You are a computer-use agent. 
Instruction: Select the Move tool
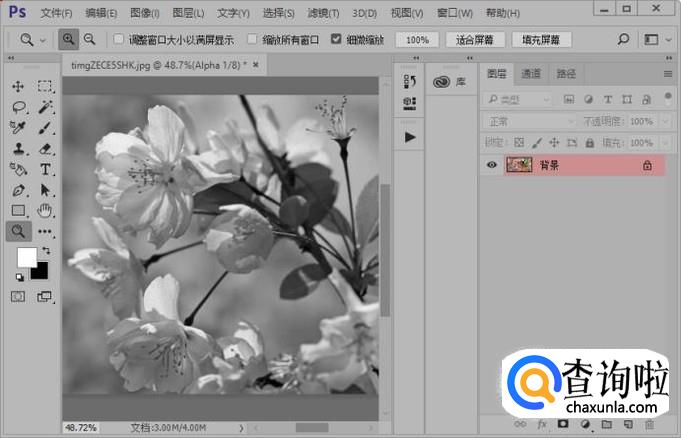tap(18, 86)
